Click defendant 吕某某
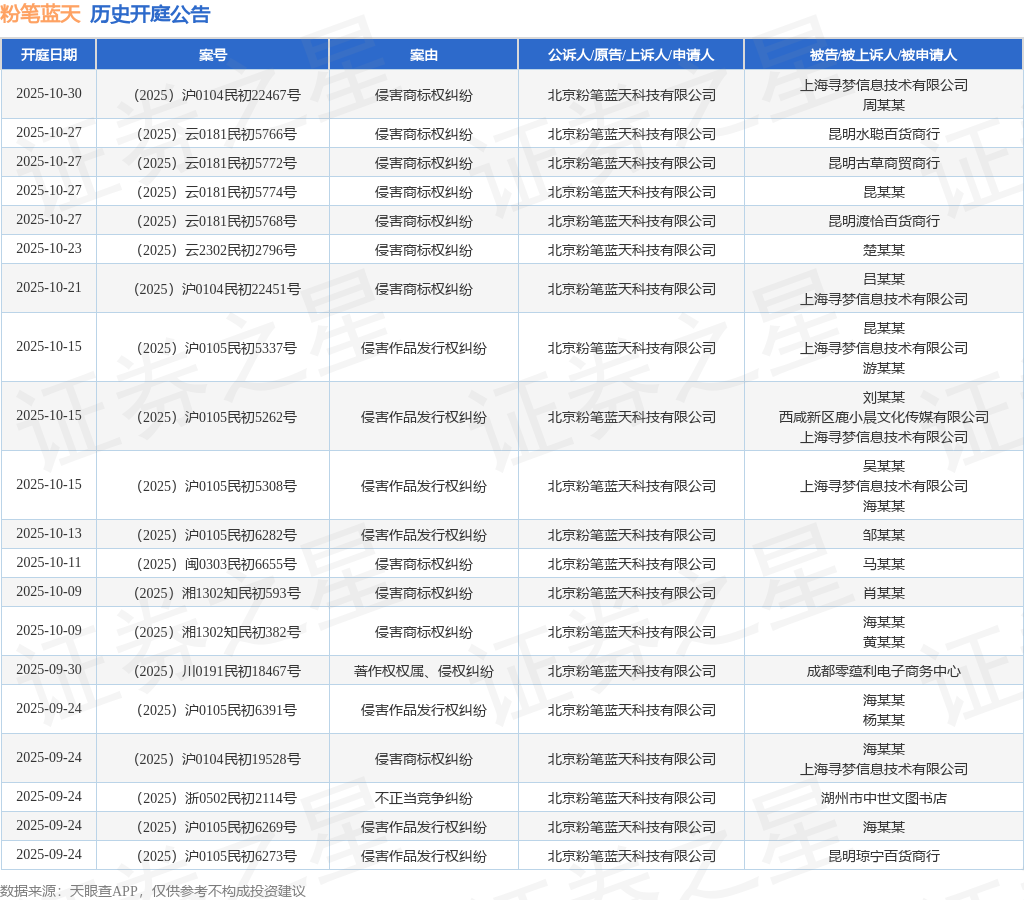 884,279
